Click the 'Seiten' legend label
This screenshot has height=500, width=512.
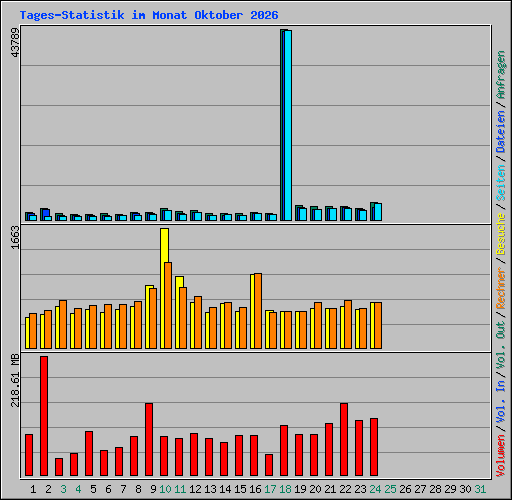pyautogui.click(x=501, y=183)
